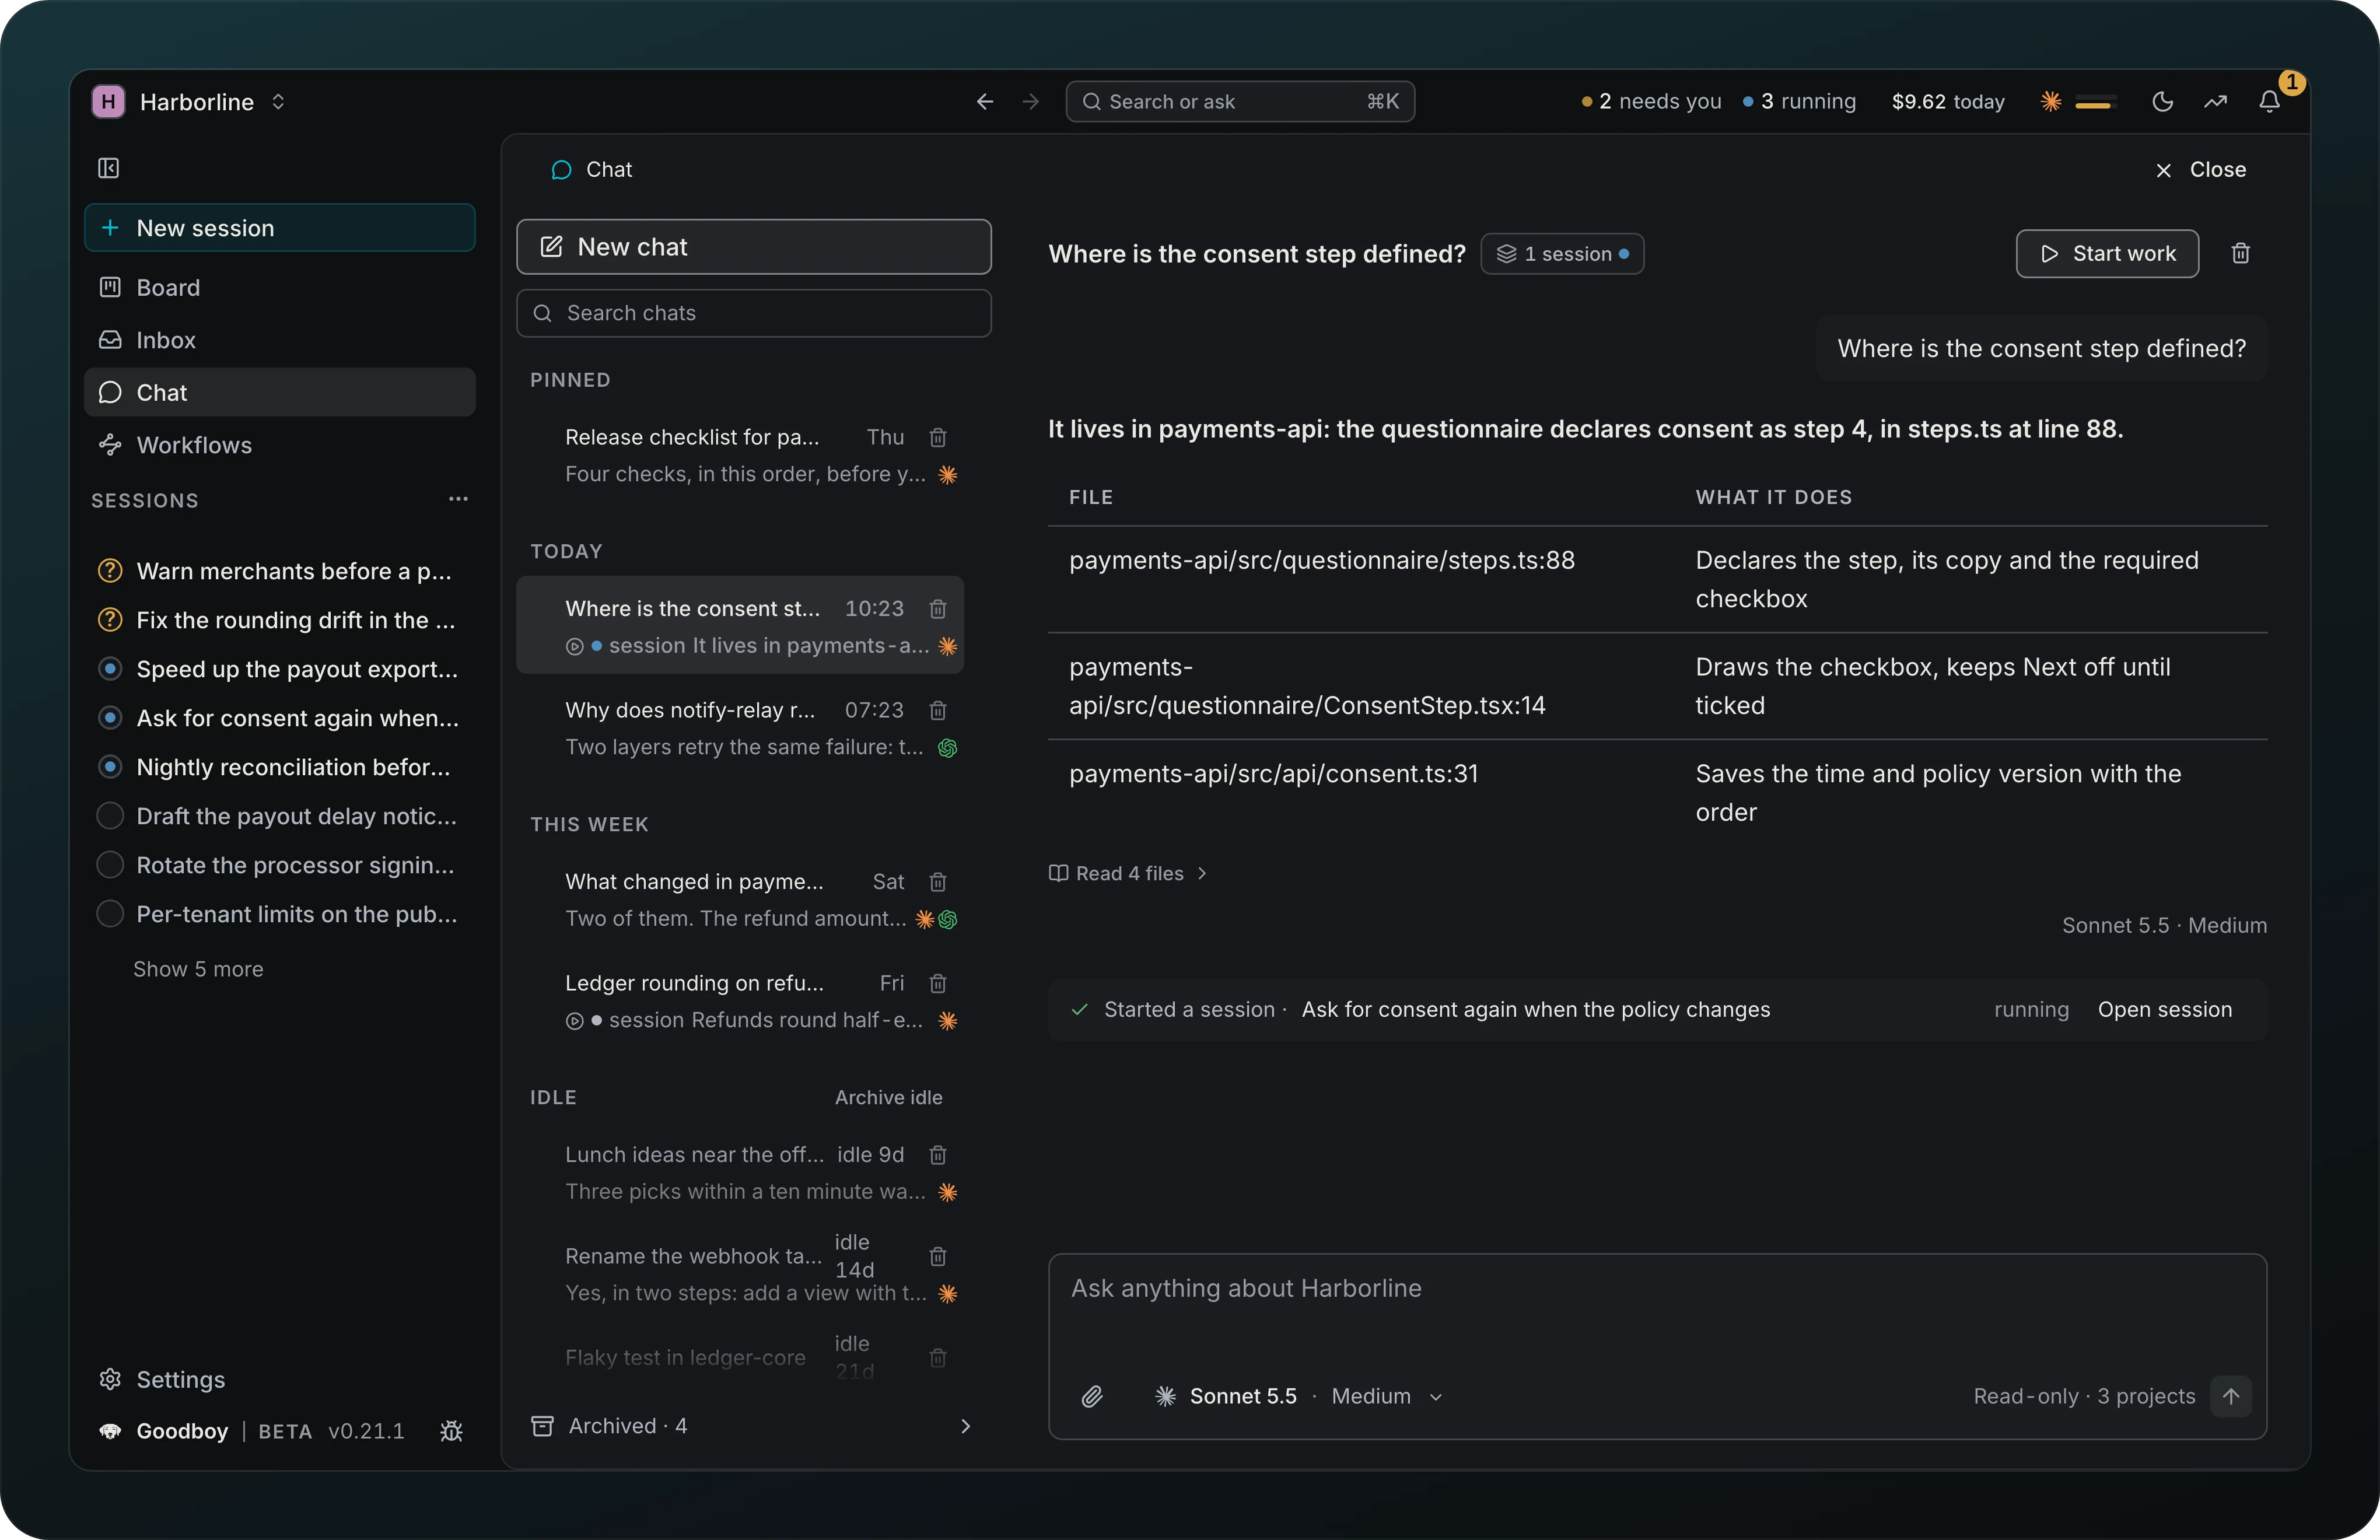Delete the 'What changed in payme...' chat

tap(938, 882)
